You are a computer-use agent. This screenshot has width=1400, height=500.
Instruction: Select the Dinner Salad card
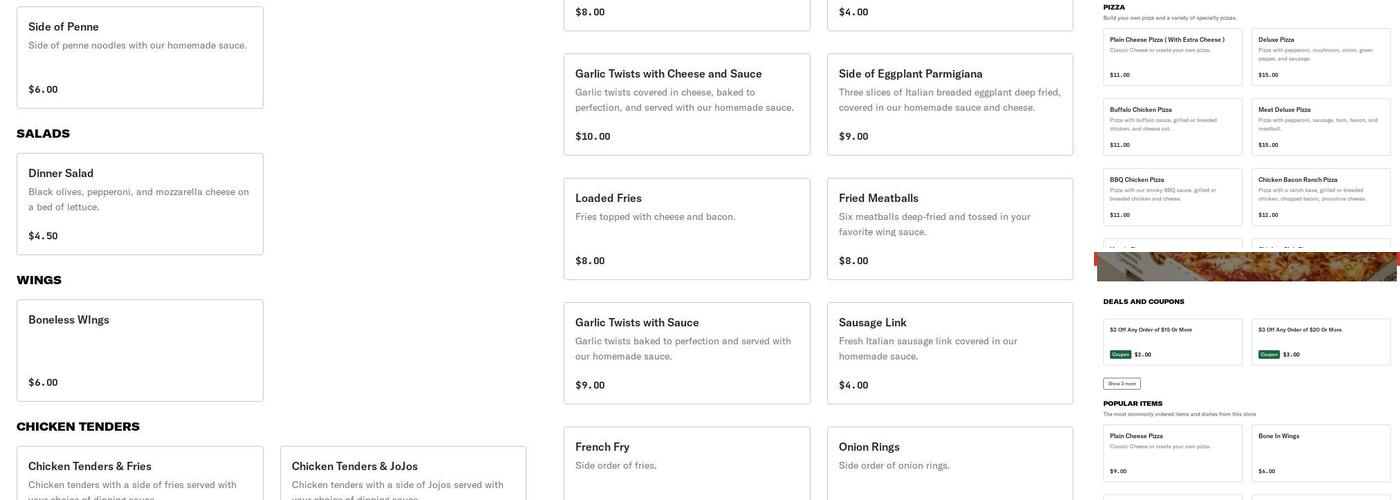click(x=140, y=204)
